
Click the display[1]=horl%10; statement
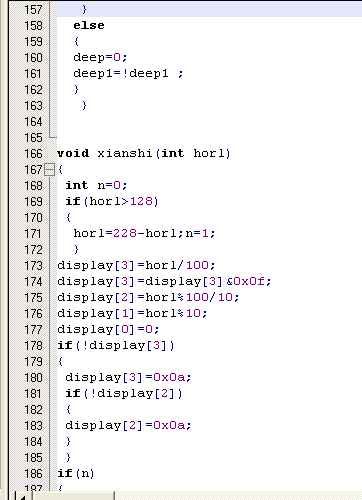tap(132, 313)
